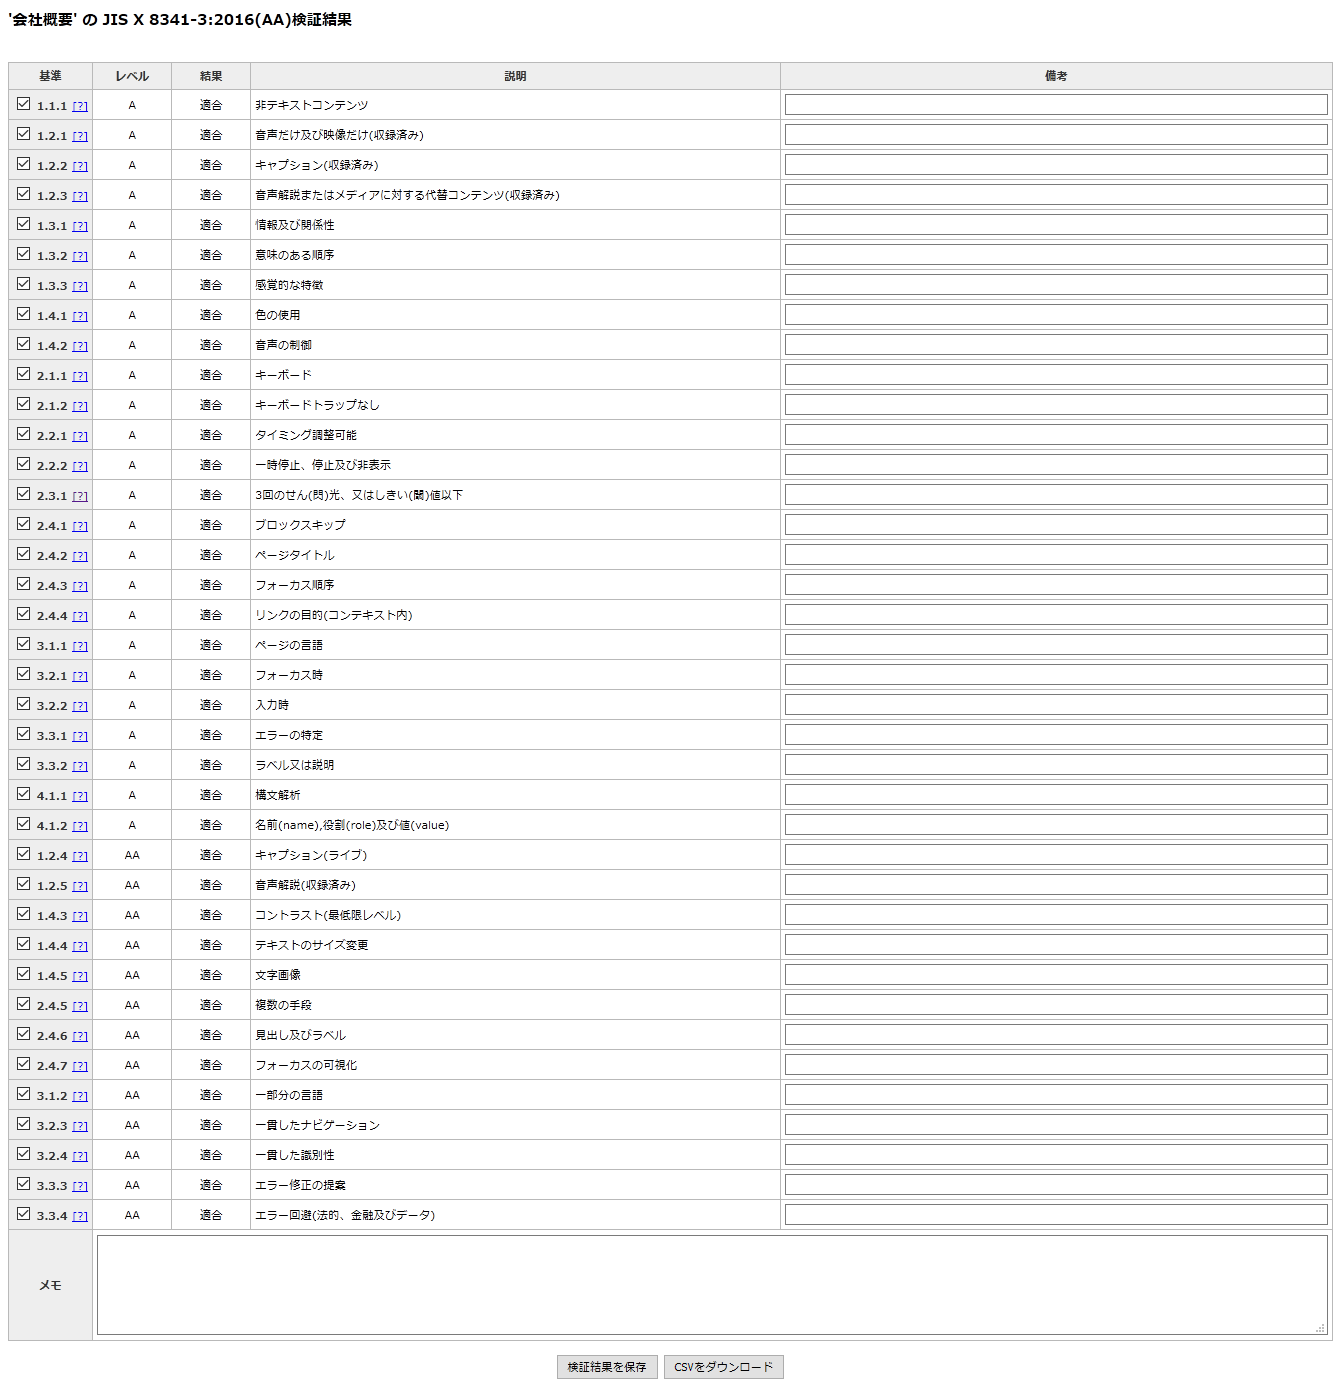Open help link [?] for 3.3.3
This screenshot has height=1392, width=1341.
pyautogui.click(x=80, y=1186)
